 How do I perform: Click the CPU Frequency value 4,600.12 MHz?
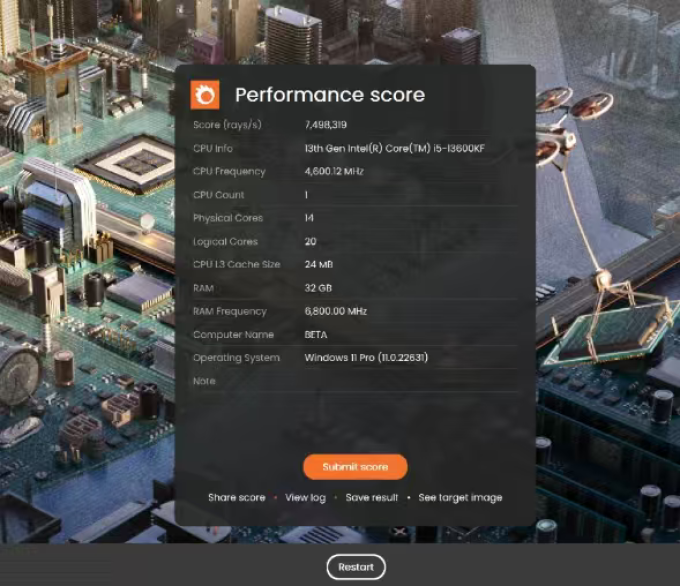(334, 171)
